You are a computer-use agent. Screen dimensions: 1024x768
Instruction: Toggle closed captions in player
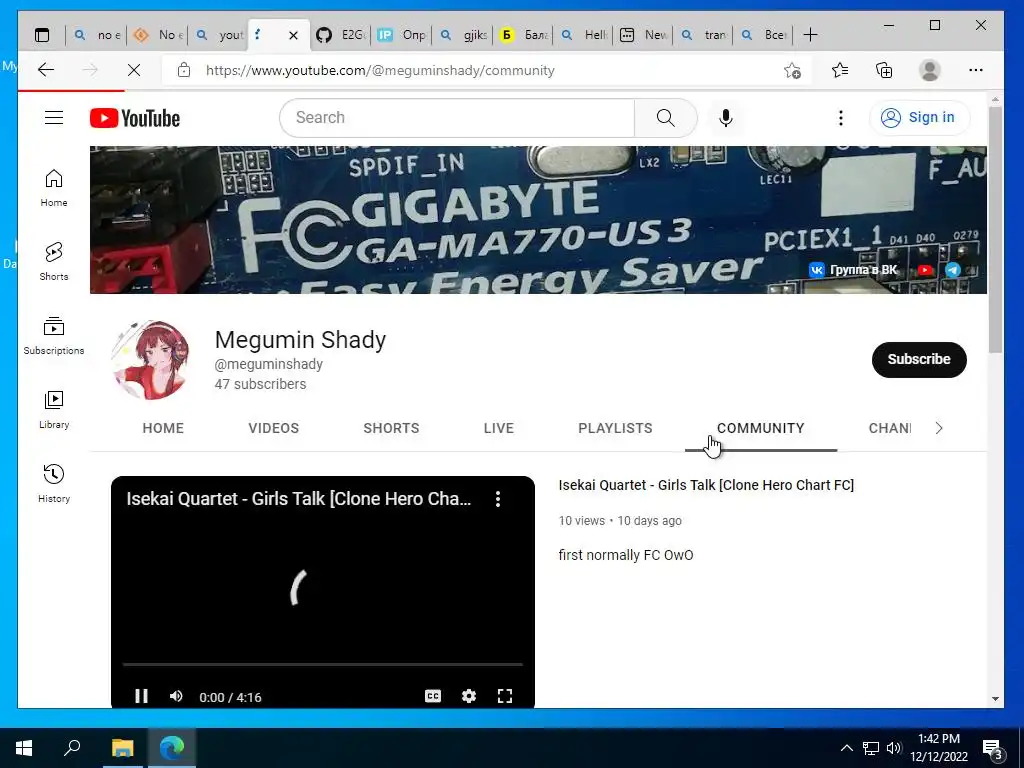click(433, 696)
